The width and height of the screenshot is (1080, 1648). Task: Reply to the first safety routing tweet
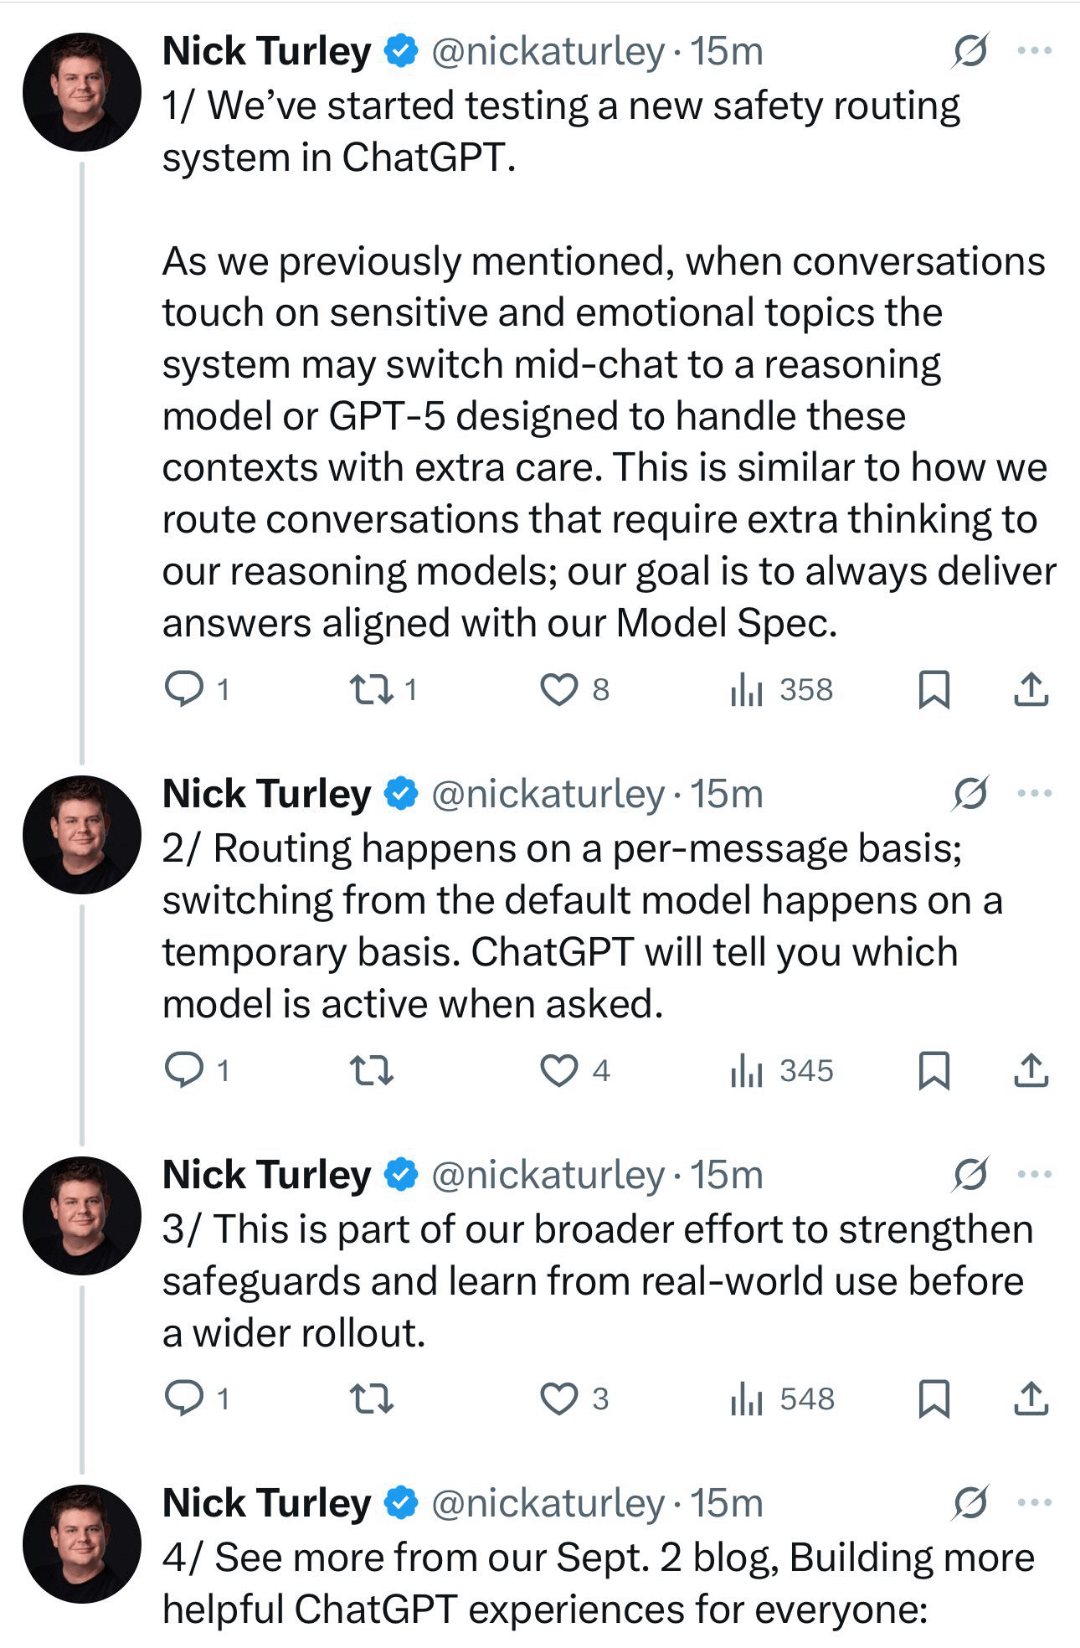[x=184, y=689]
